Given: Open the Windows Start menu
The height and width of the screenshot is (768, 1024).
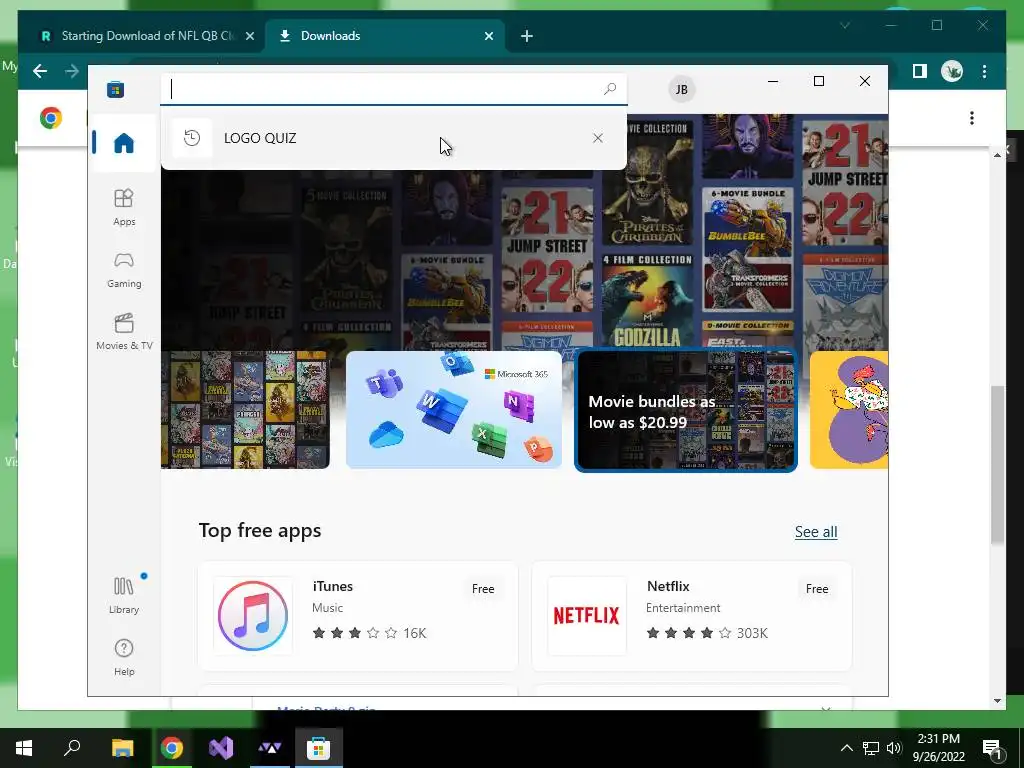Looking at the screenshot, I should click(x=24, y=748).
